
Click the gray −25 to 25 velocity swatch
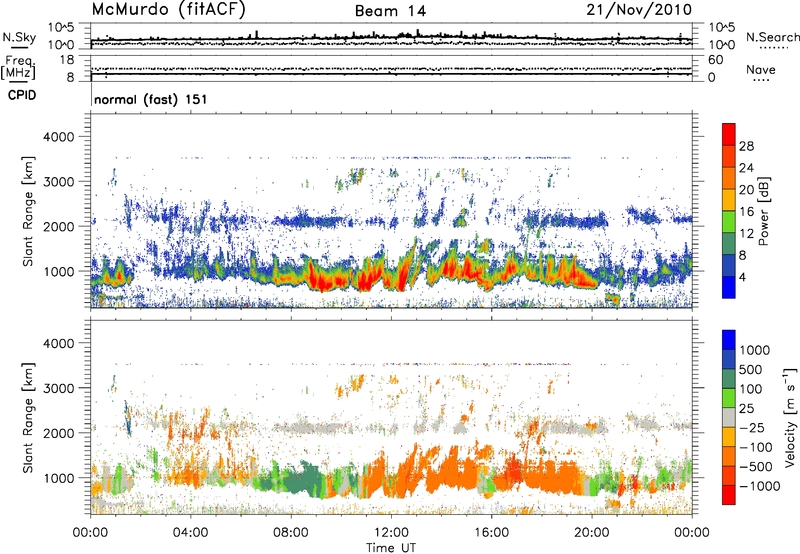point(729,418)
